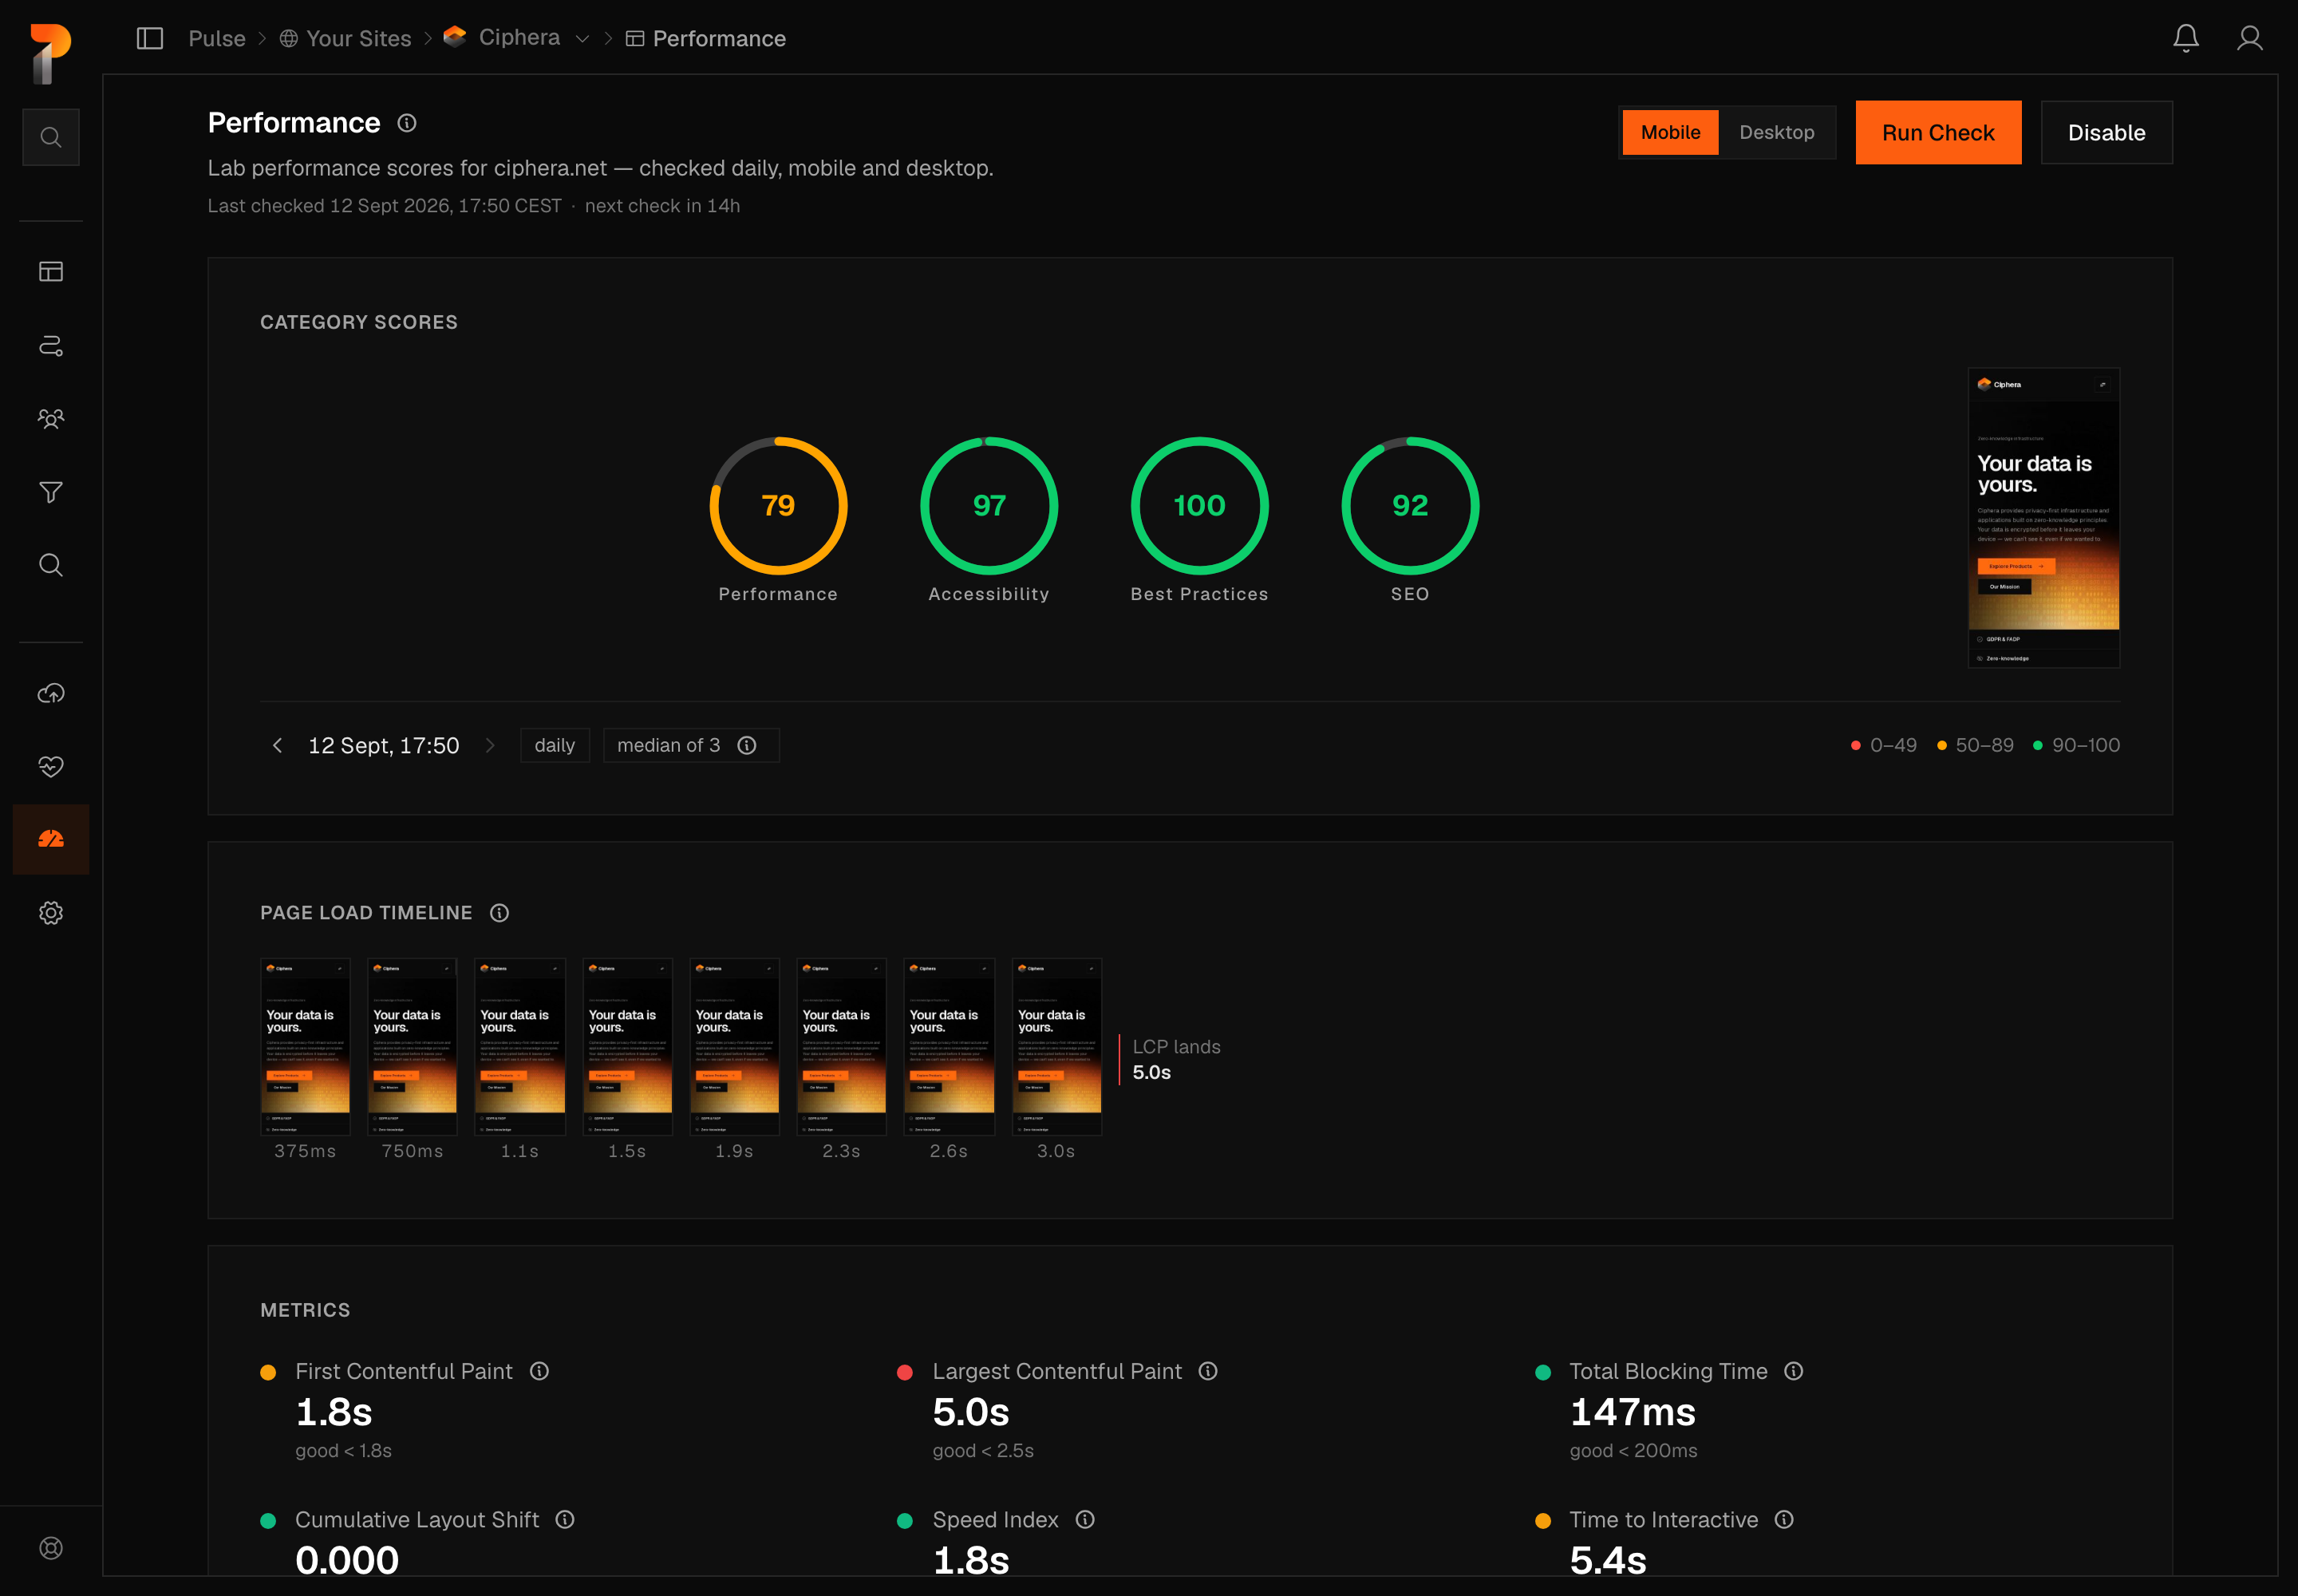Click the Performance score 79 gauge
Viewport: 2298px width, 1596px height.
[x=778, y=506]
